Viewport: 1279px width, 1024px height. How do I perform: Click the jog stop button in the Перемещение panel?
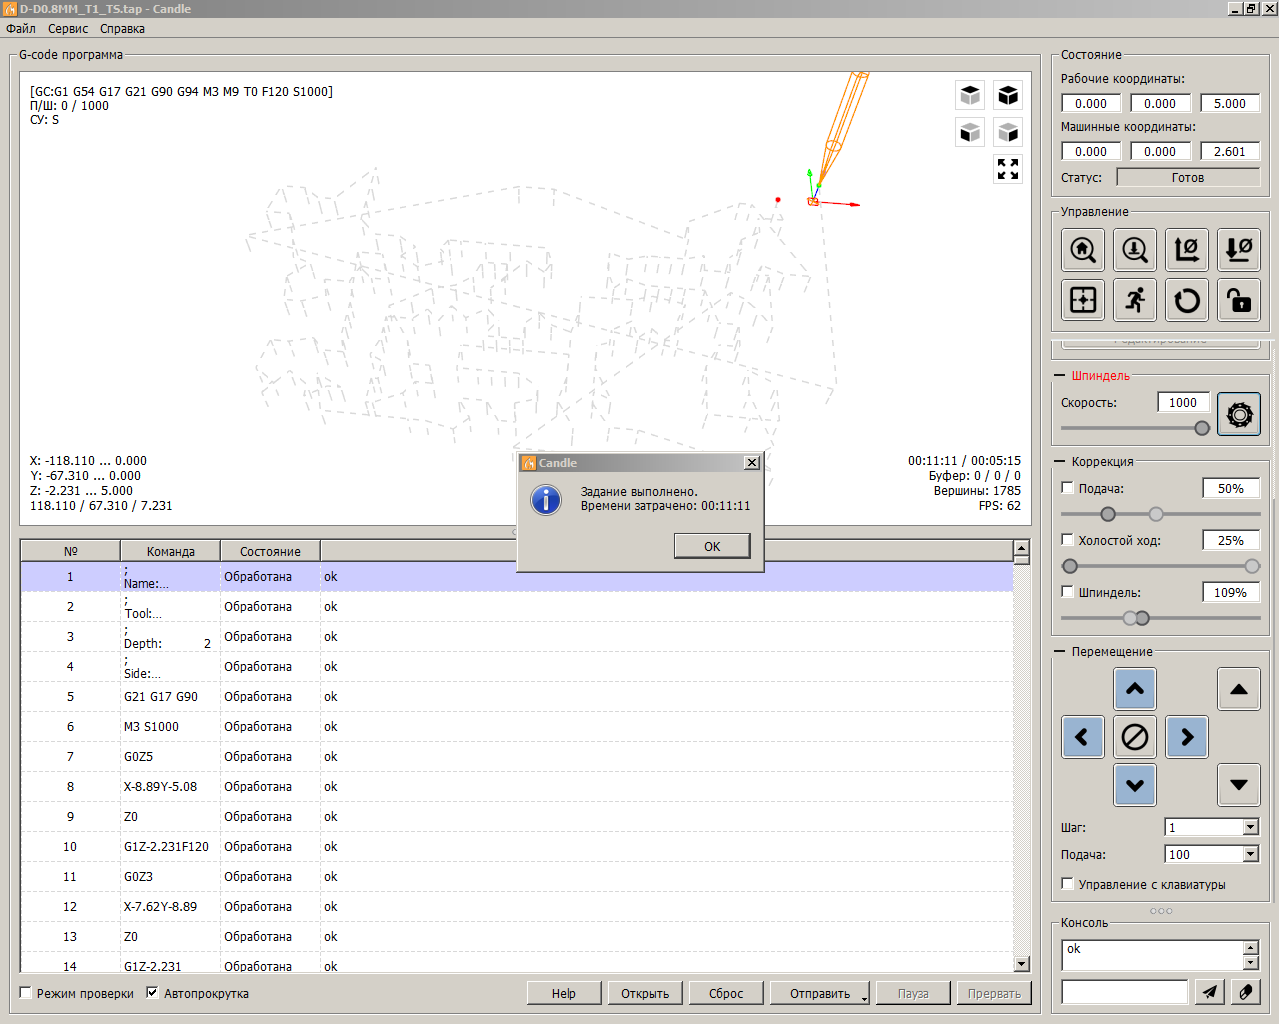pyautogui.click(x=1135, y=737)
